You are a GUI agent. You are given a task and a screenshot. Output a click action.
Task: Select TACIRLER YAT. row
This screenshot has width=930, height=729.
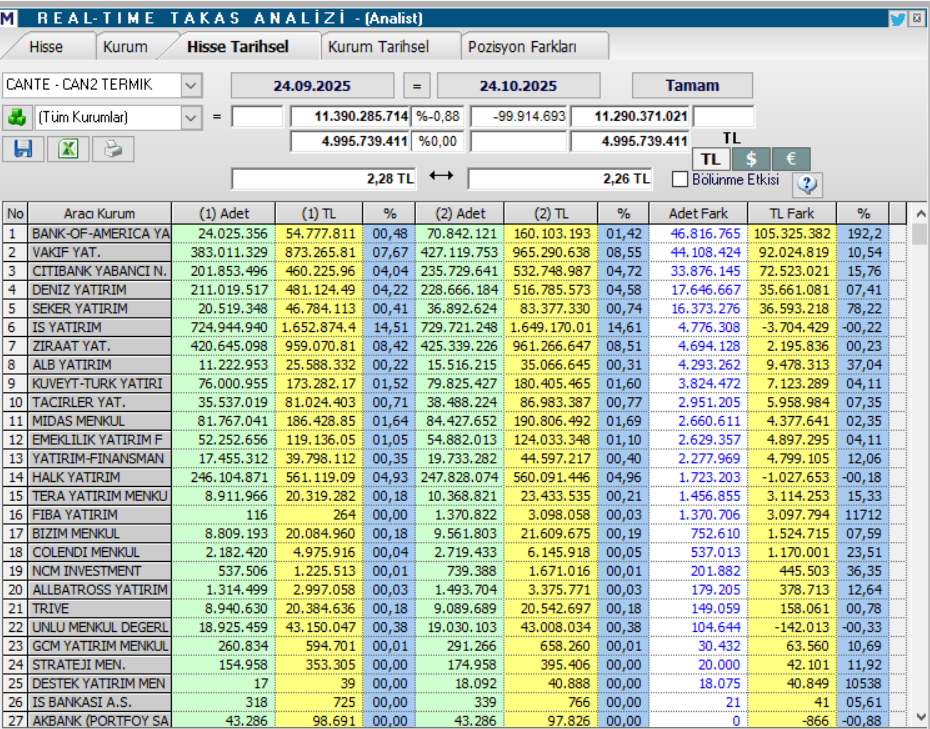456,402
